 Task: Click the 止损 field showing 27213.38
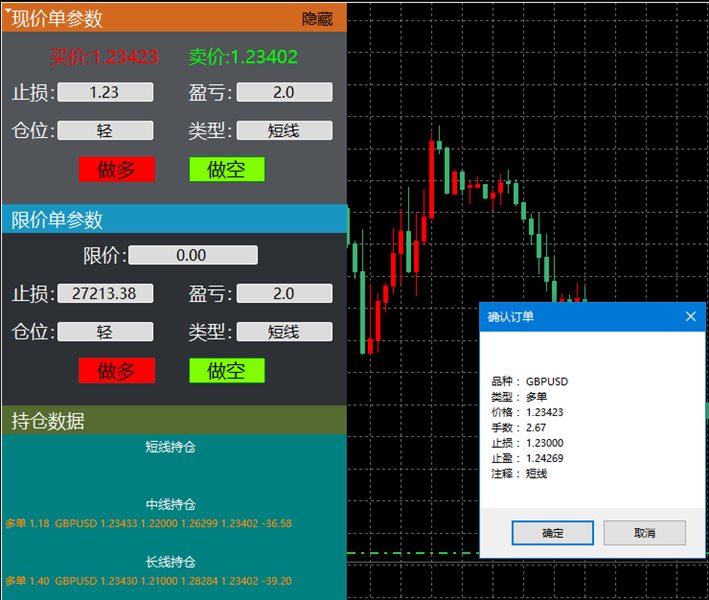coord(105,293)
